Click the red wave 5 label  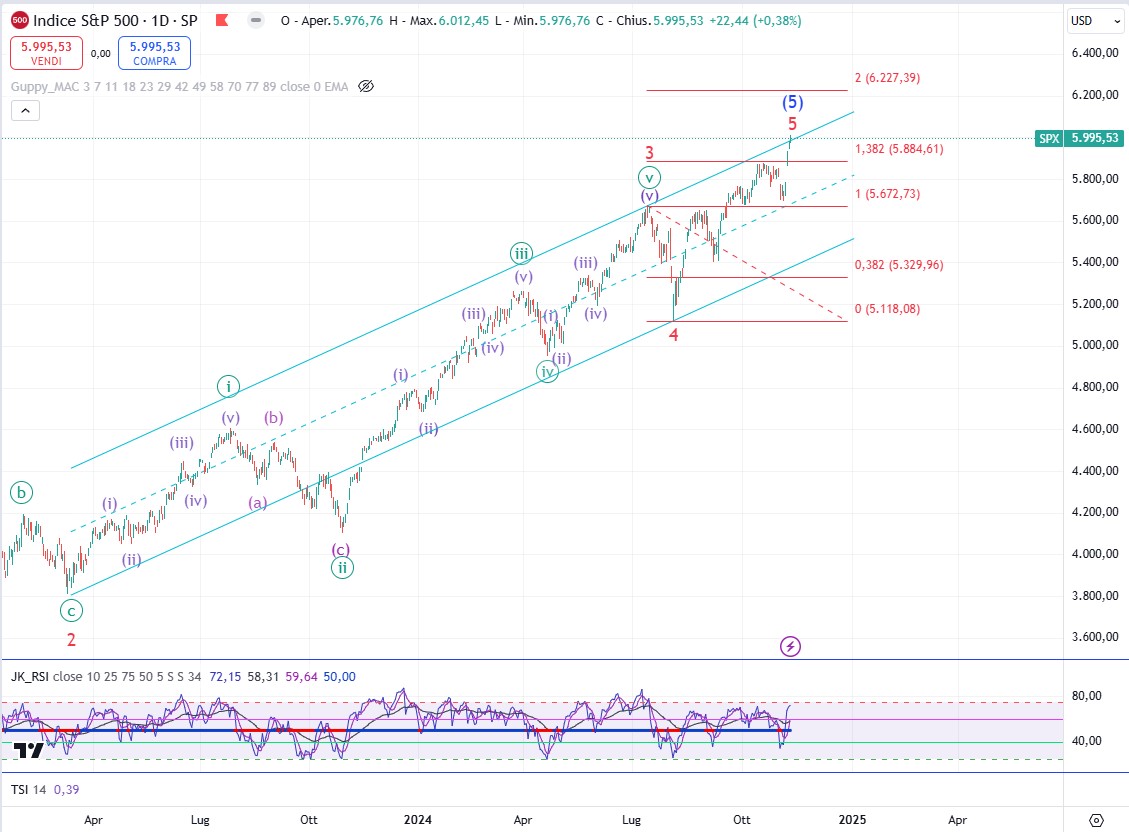792,124
